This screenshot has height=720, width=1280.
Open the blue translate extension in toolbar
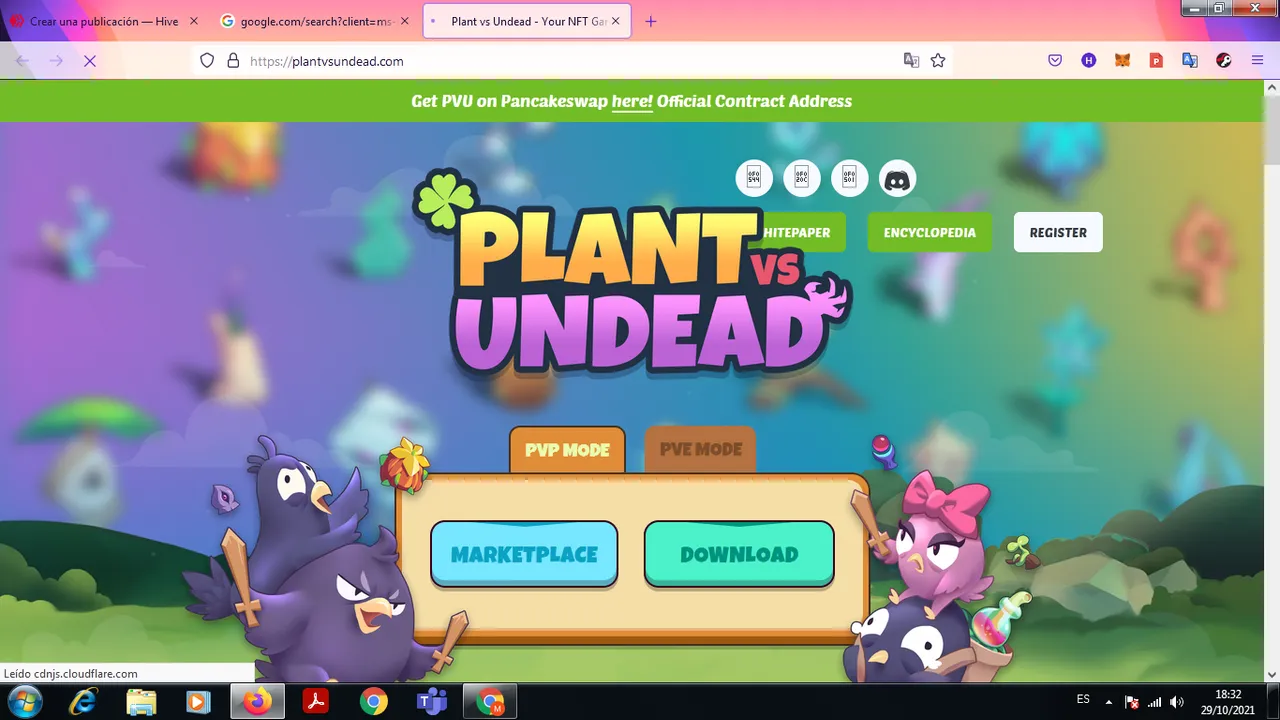(x=1190, y=61)
